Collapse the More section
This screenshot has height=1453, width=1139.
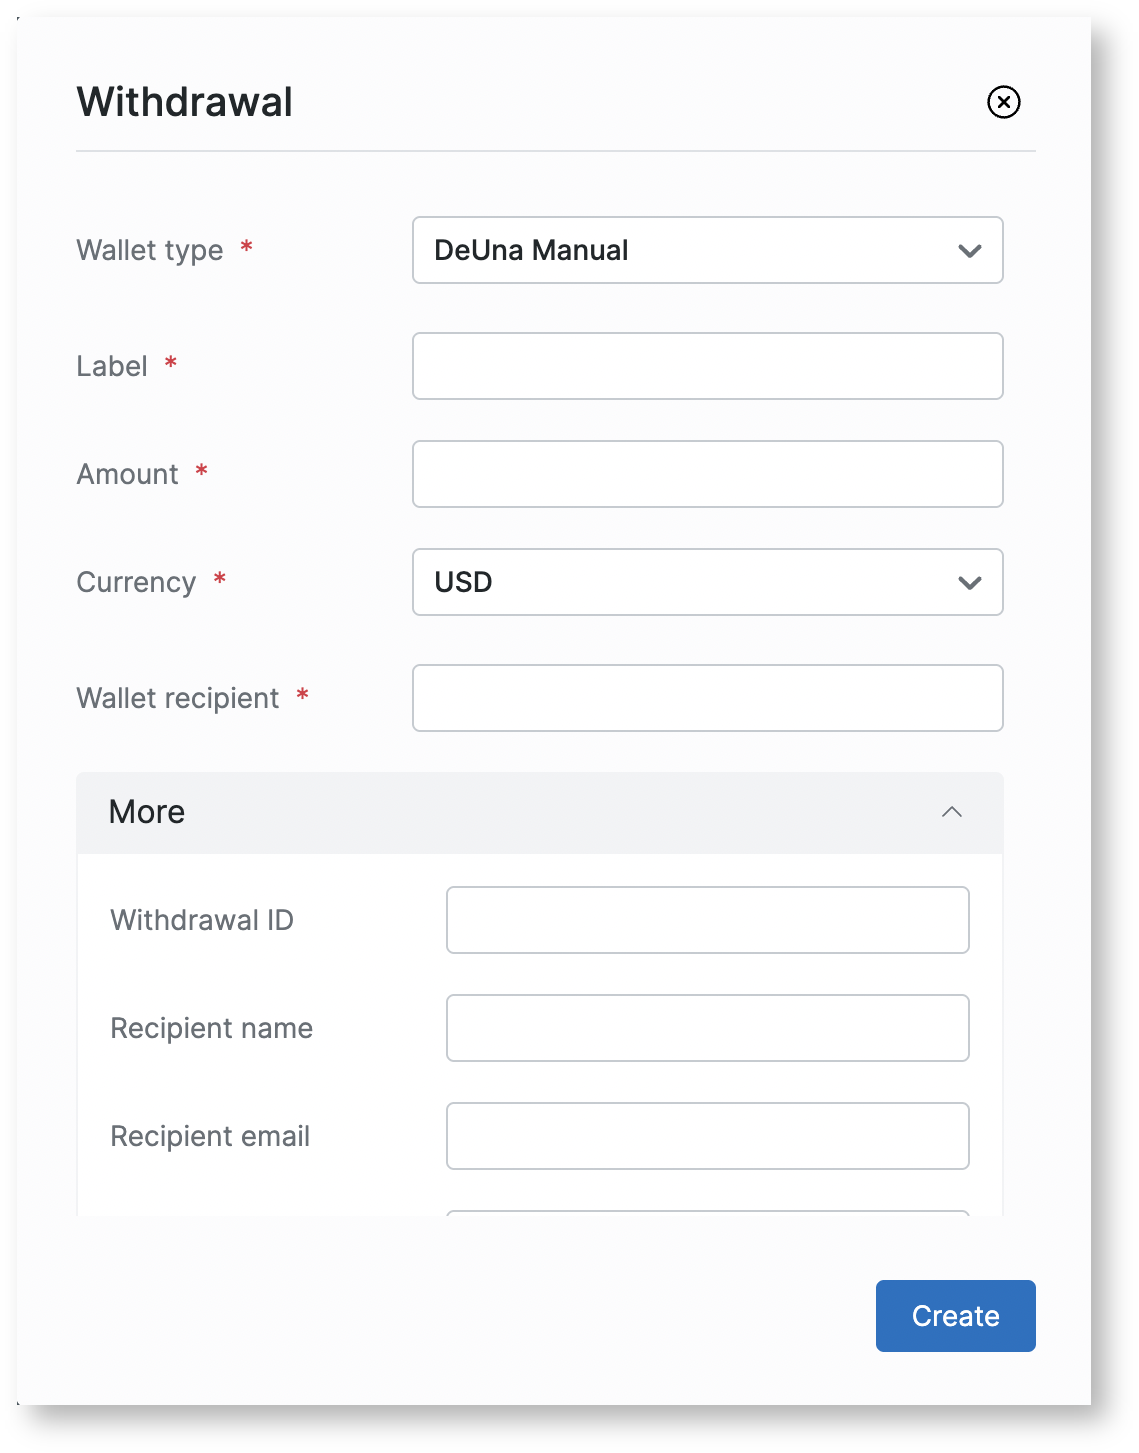pos(951,812)
